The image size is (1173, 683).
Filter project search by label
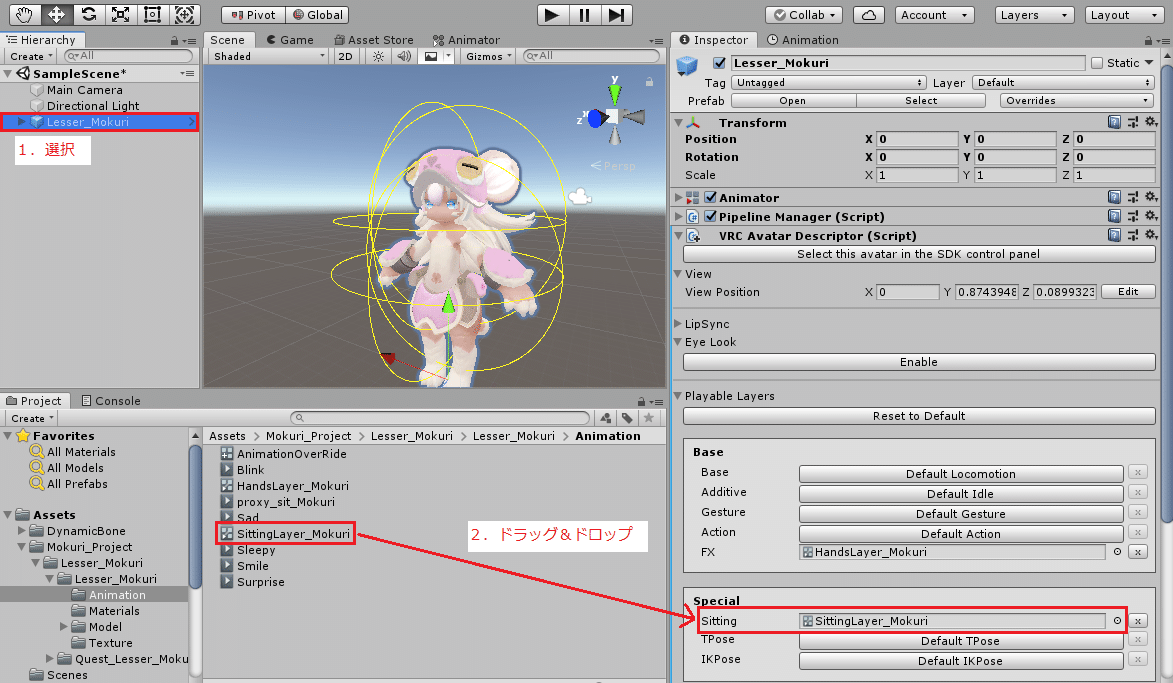627,418
